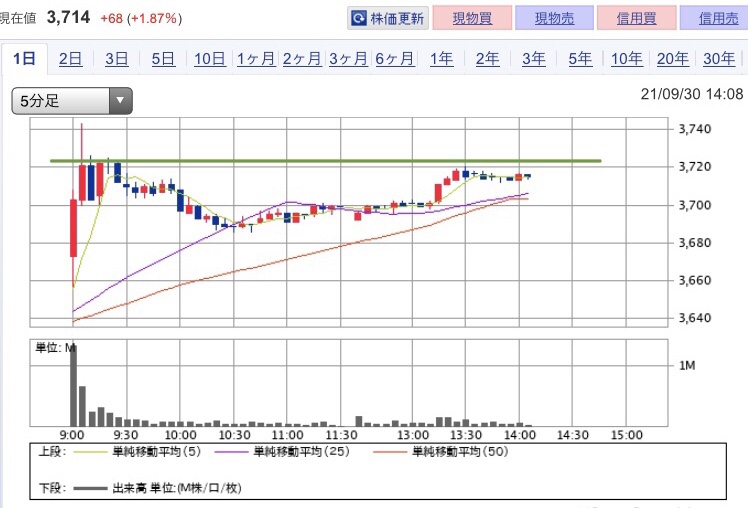Click the refresh icon on 株価更新 button
This screenshot has width=748, height=508.
(x=358, y=19)
